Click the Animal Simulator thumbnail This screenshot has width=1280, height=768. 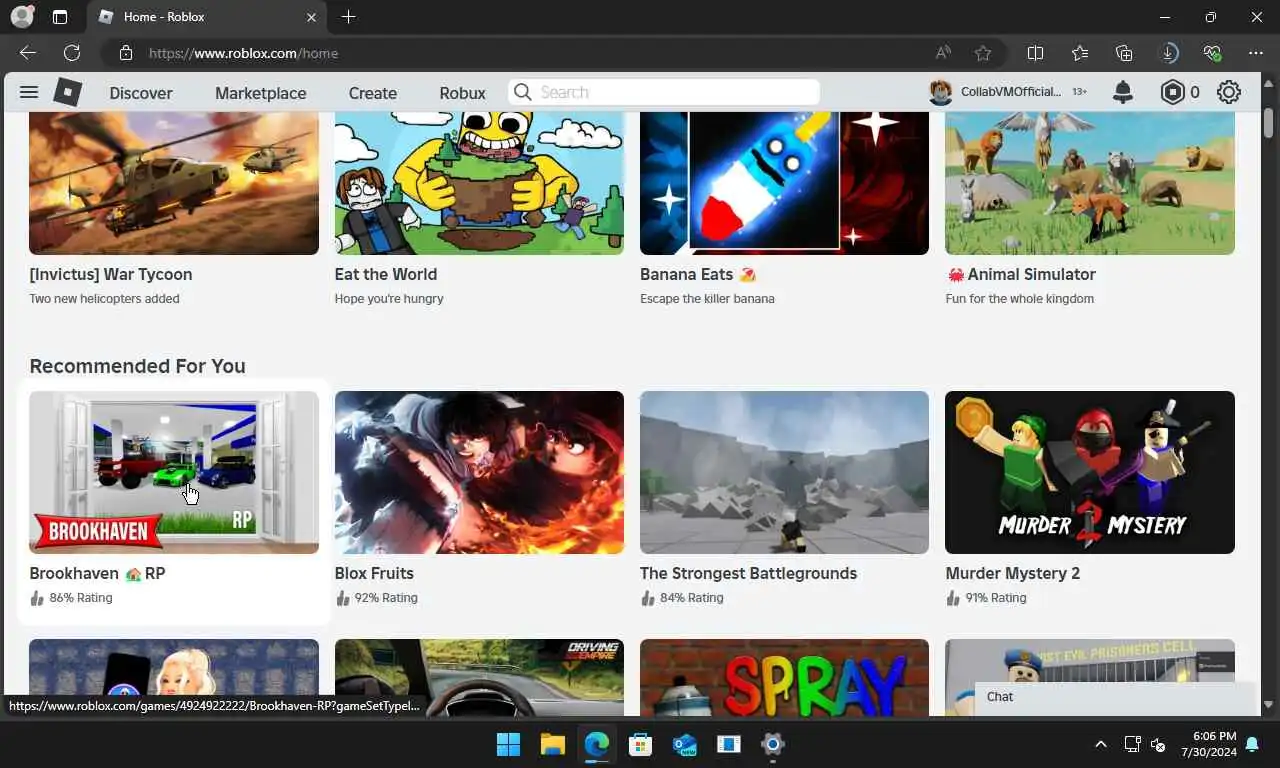(1090, 183)
